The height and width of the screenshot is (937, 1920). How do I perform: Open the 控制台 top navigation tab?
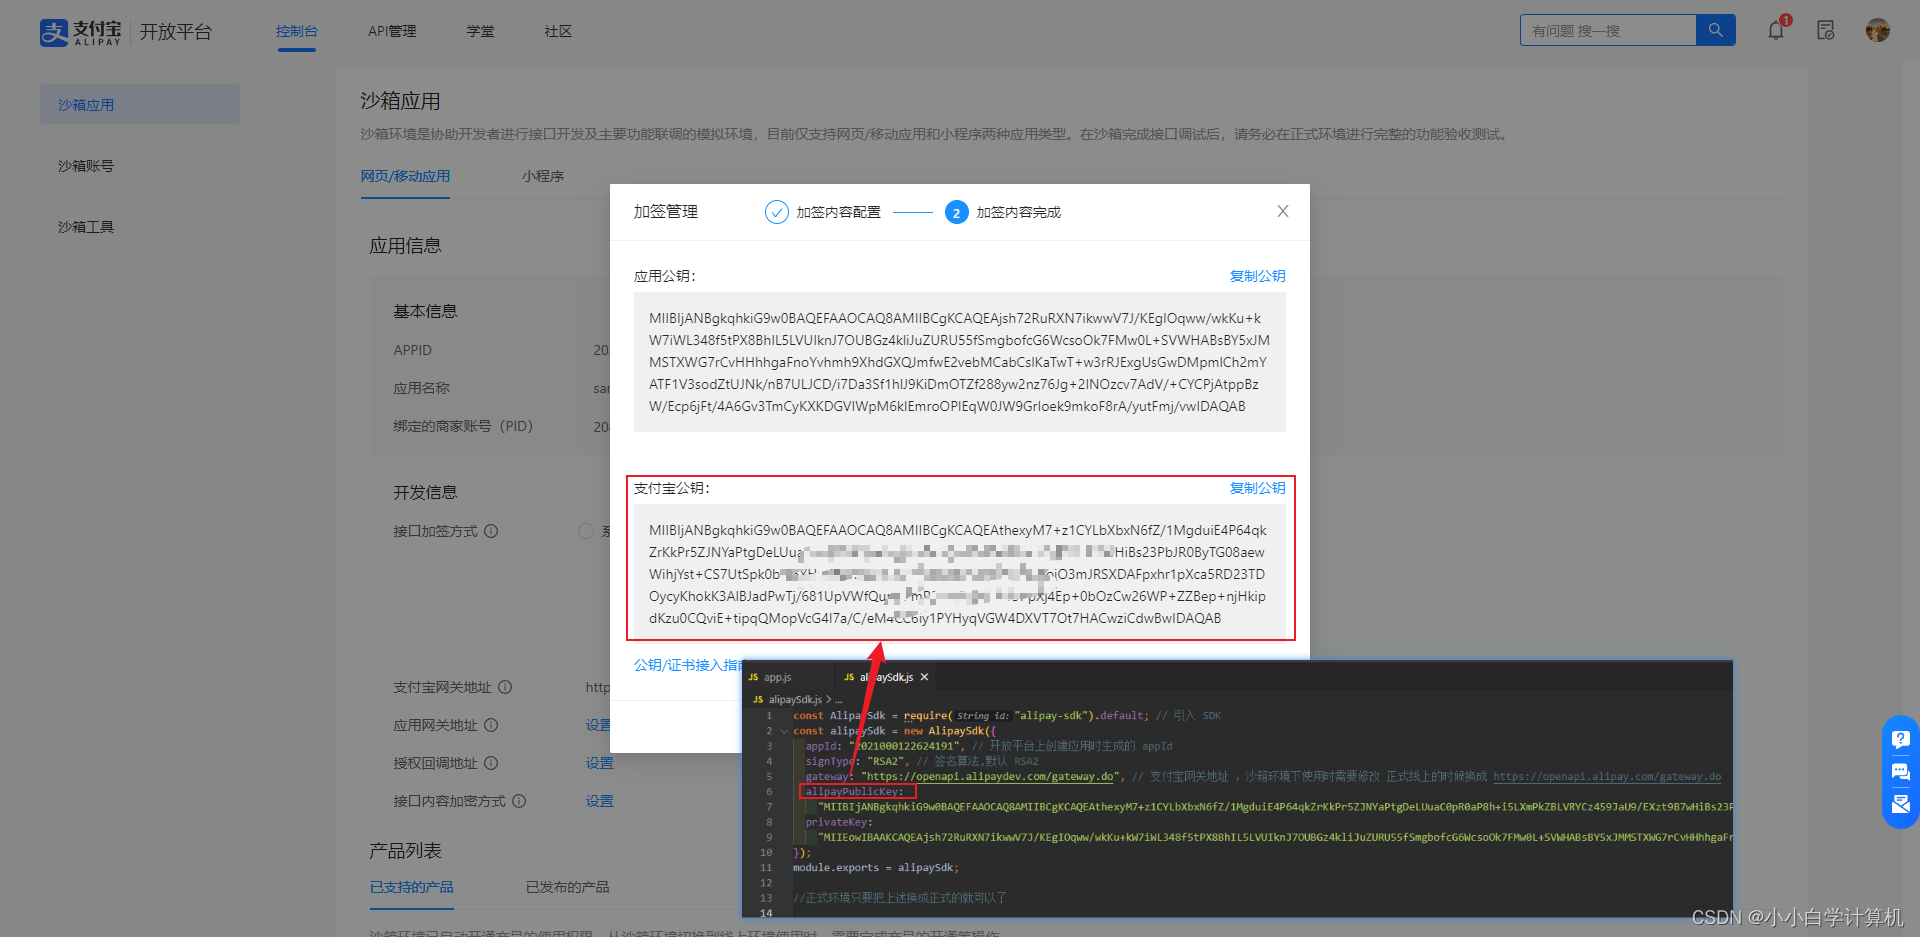tap(297, 31)
